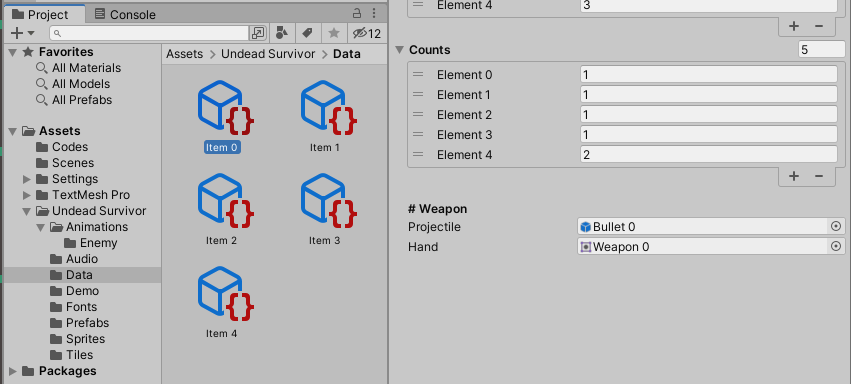Open search in new window icon

coord(258,33)
